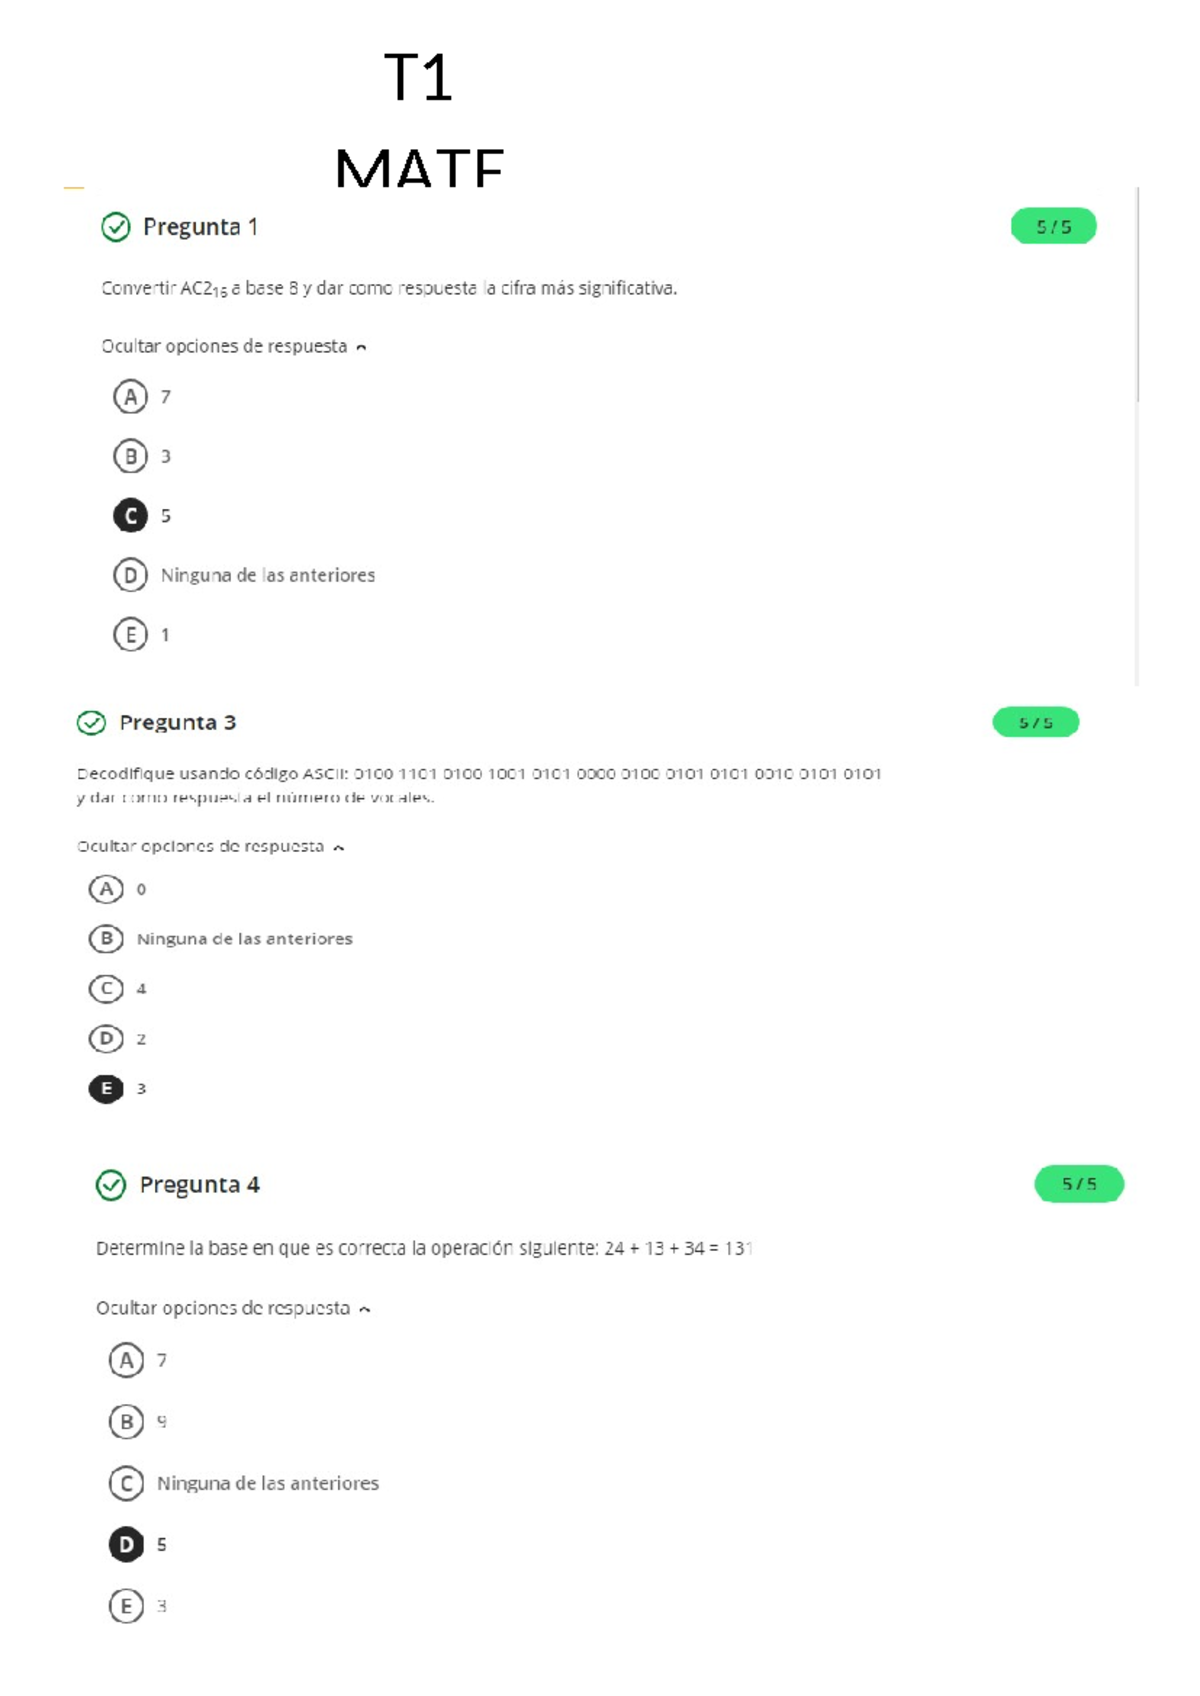Image resolution: width=1200 pixels, height=1696 pixels.
Task: Click the green 5/5 progress indicator on Pregunta 3
Action: 1036,721
